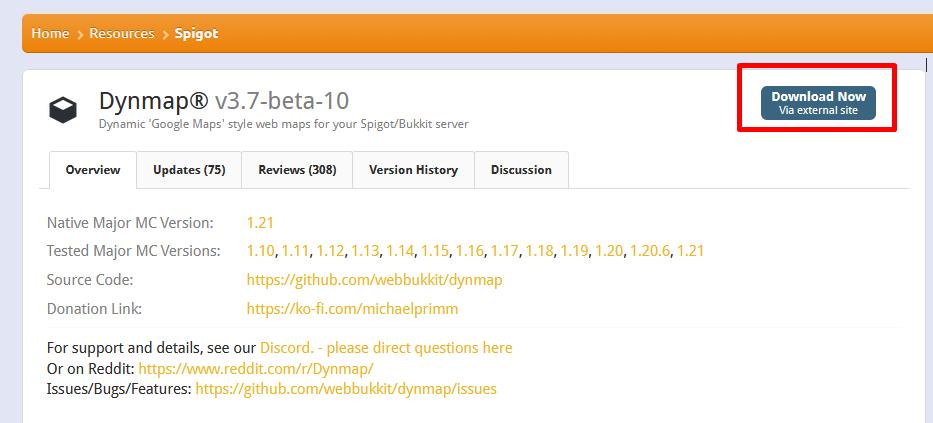The width and height of the screenshot is (933, 423).
Task: Open the GitHub source code link
Action: pos(374,280)
